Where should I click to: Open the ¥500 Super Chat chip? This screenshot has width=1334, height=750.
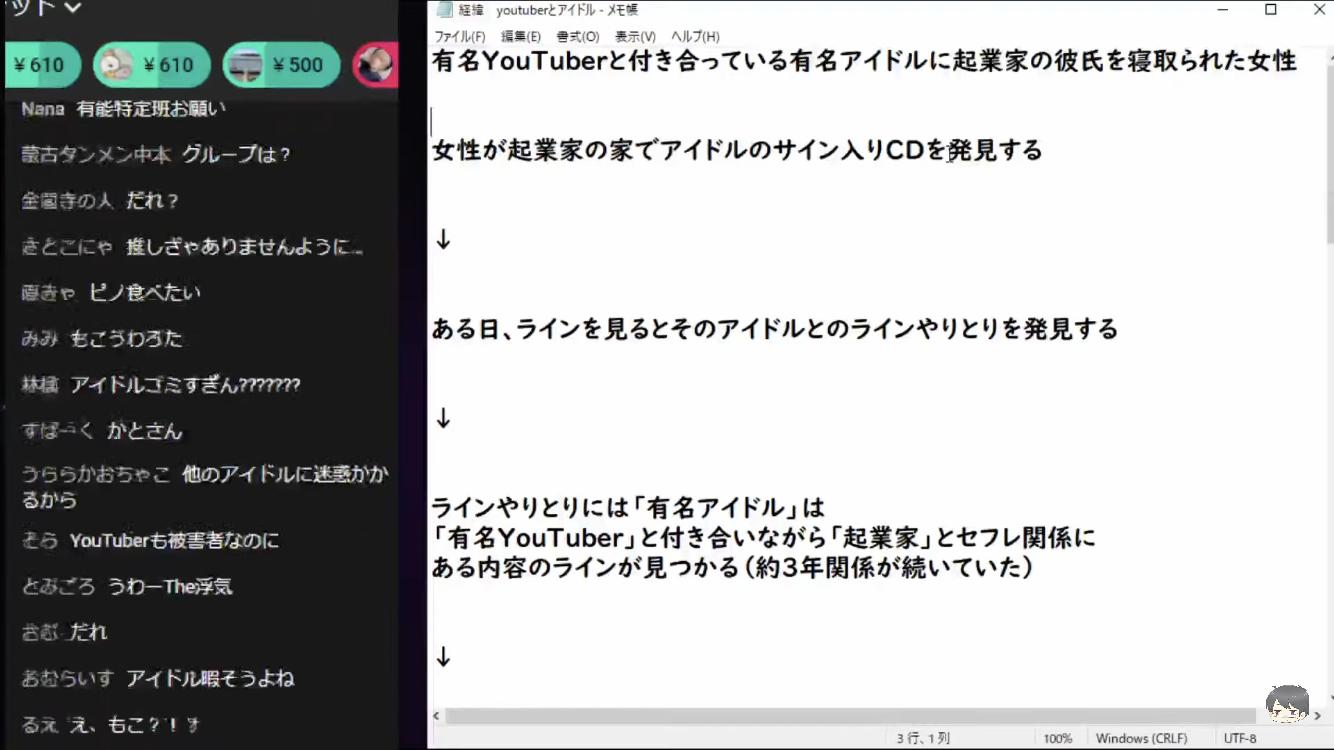(x=281, y=66)
